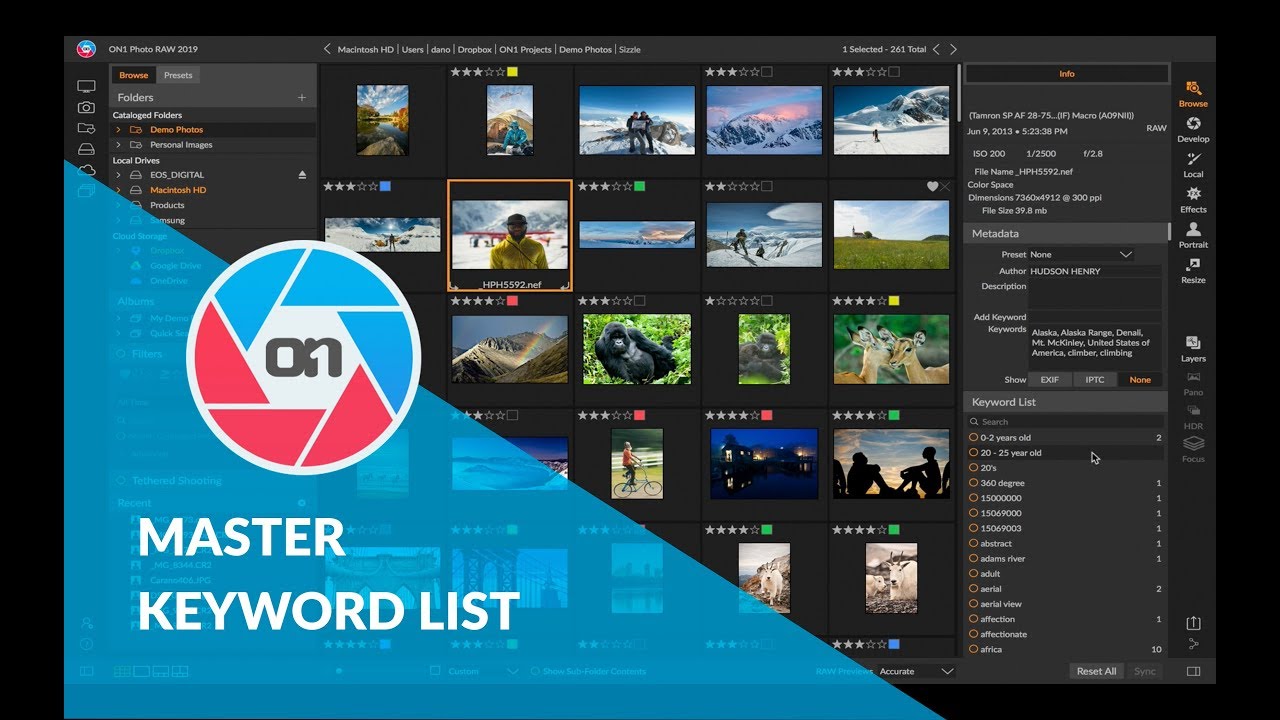Toggle the 'affection' keyword circle
1280x720 pixels.
click(x=974, y=619)
